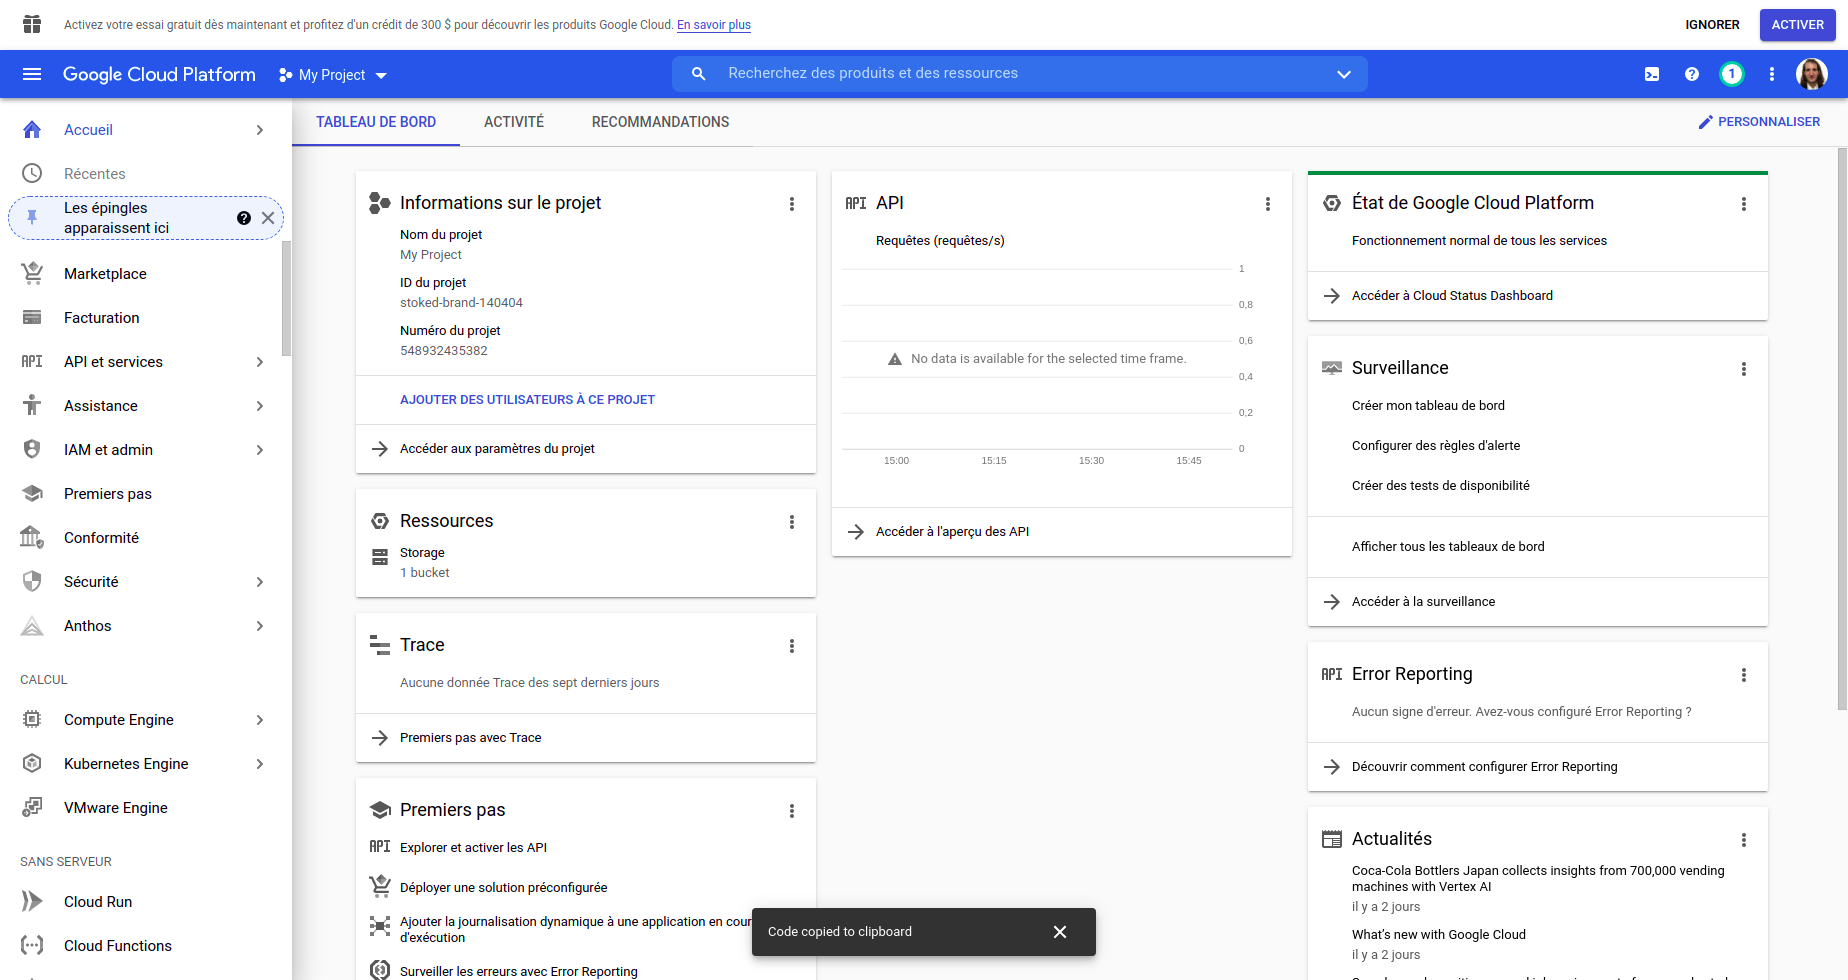Click the user account avatar
This screenshot has height=980, width=1848.
click(1811, 74)
